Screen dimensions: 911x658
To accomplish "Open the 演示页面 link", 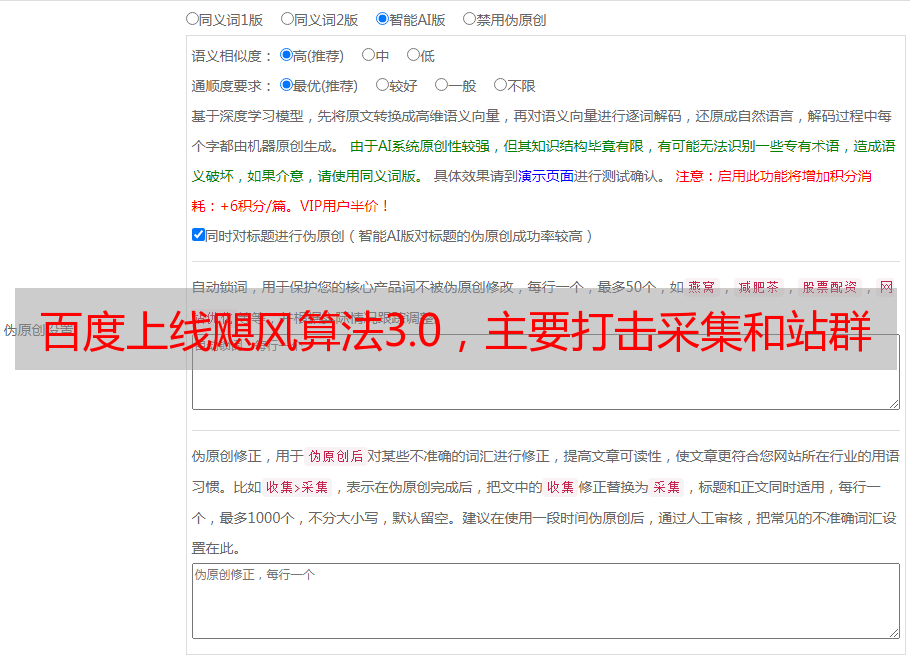I will [545, 176].
